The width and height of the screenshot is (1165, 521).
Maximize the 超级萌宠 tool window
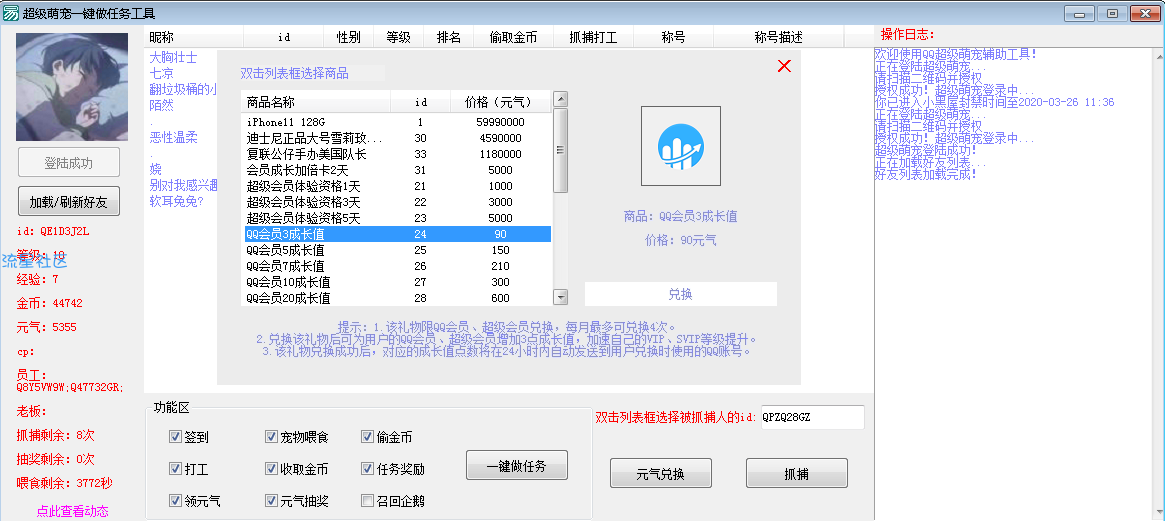(1112, 13)
